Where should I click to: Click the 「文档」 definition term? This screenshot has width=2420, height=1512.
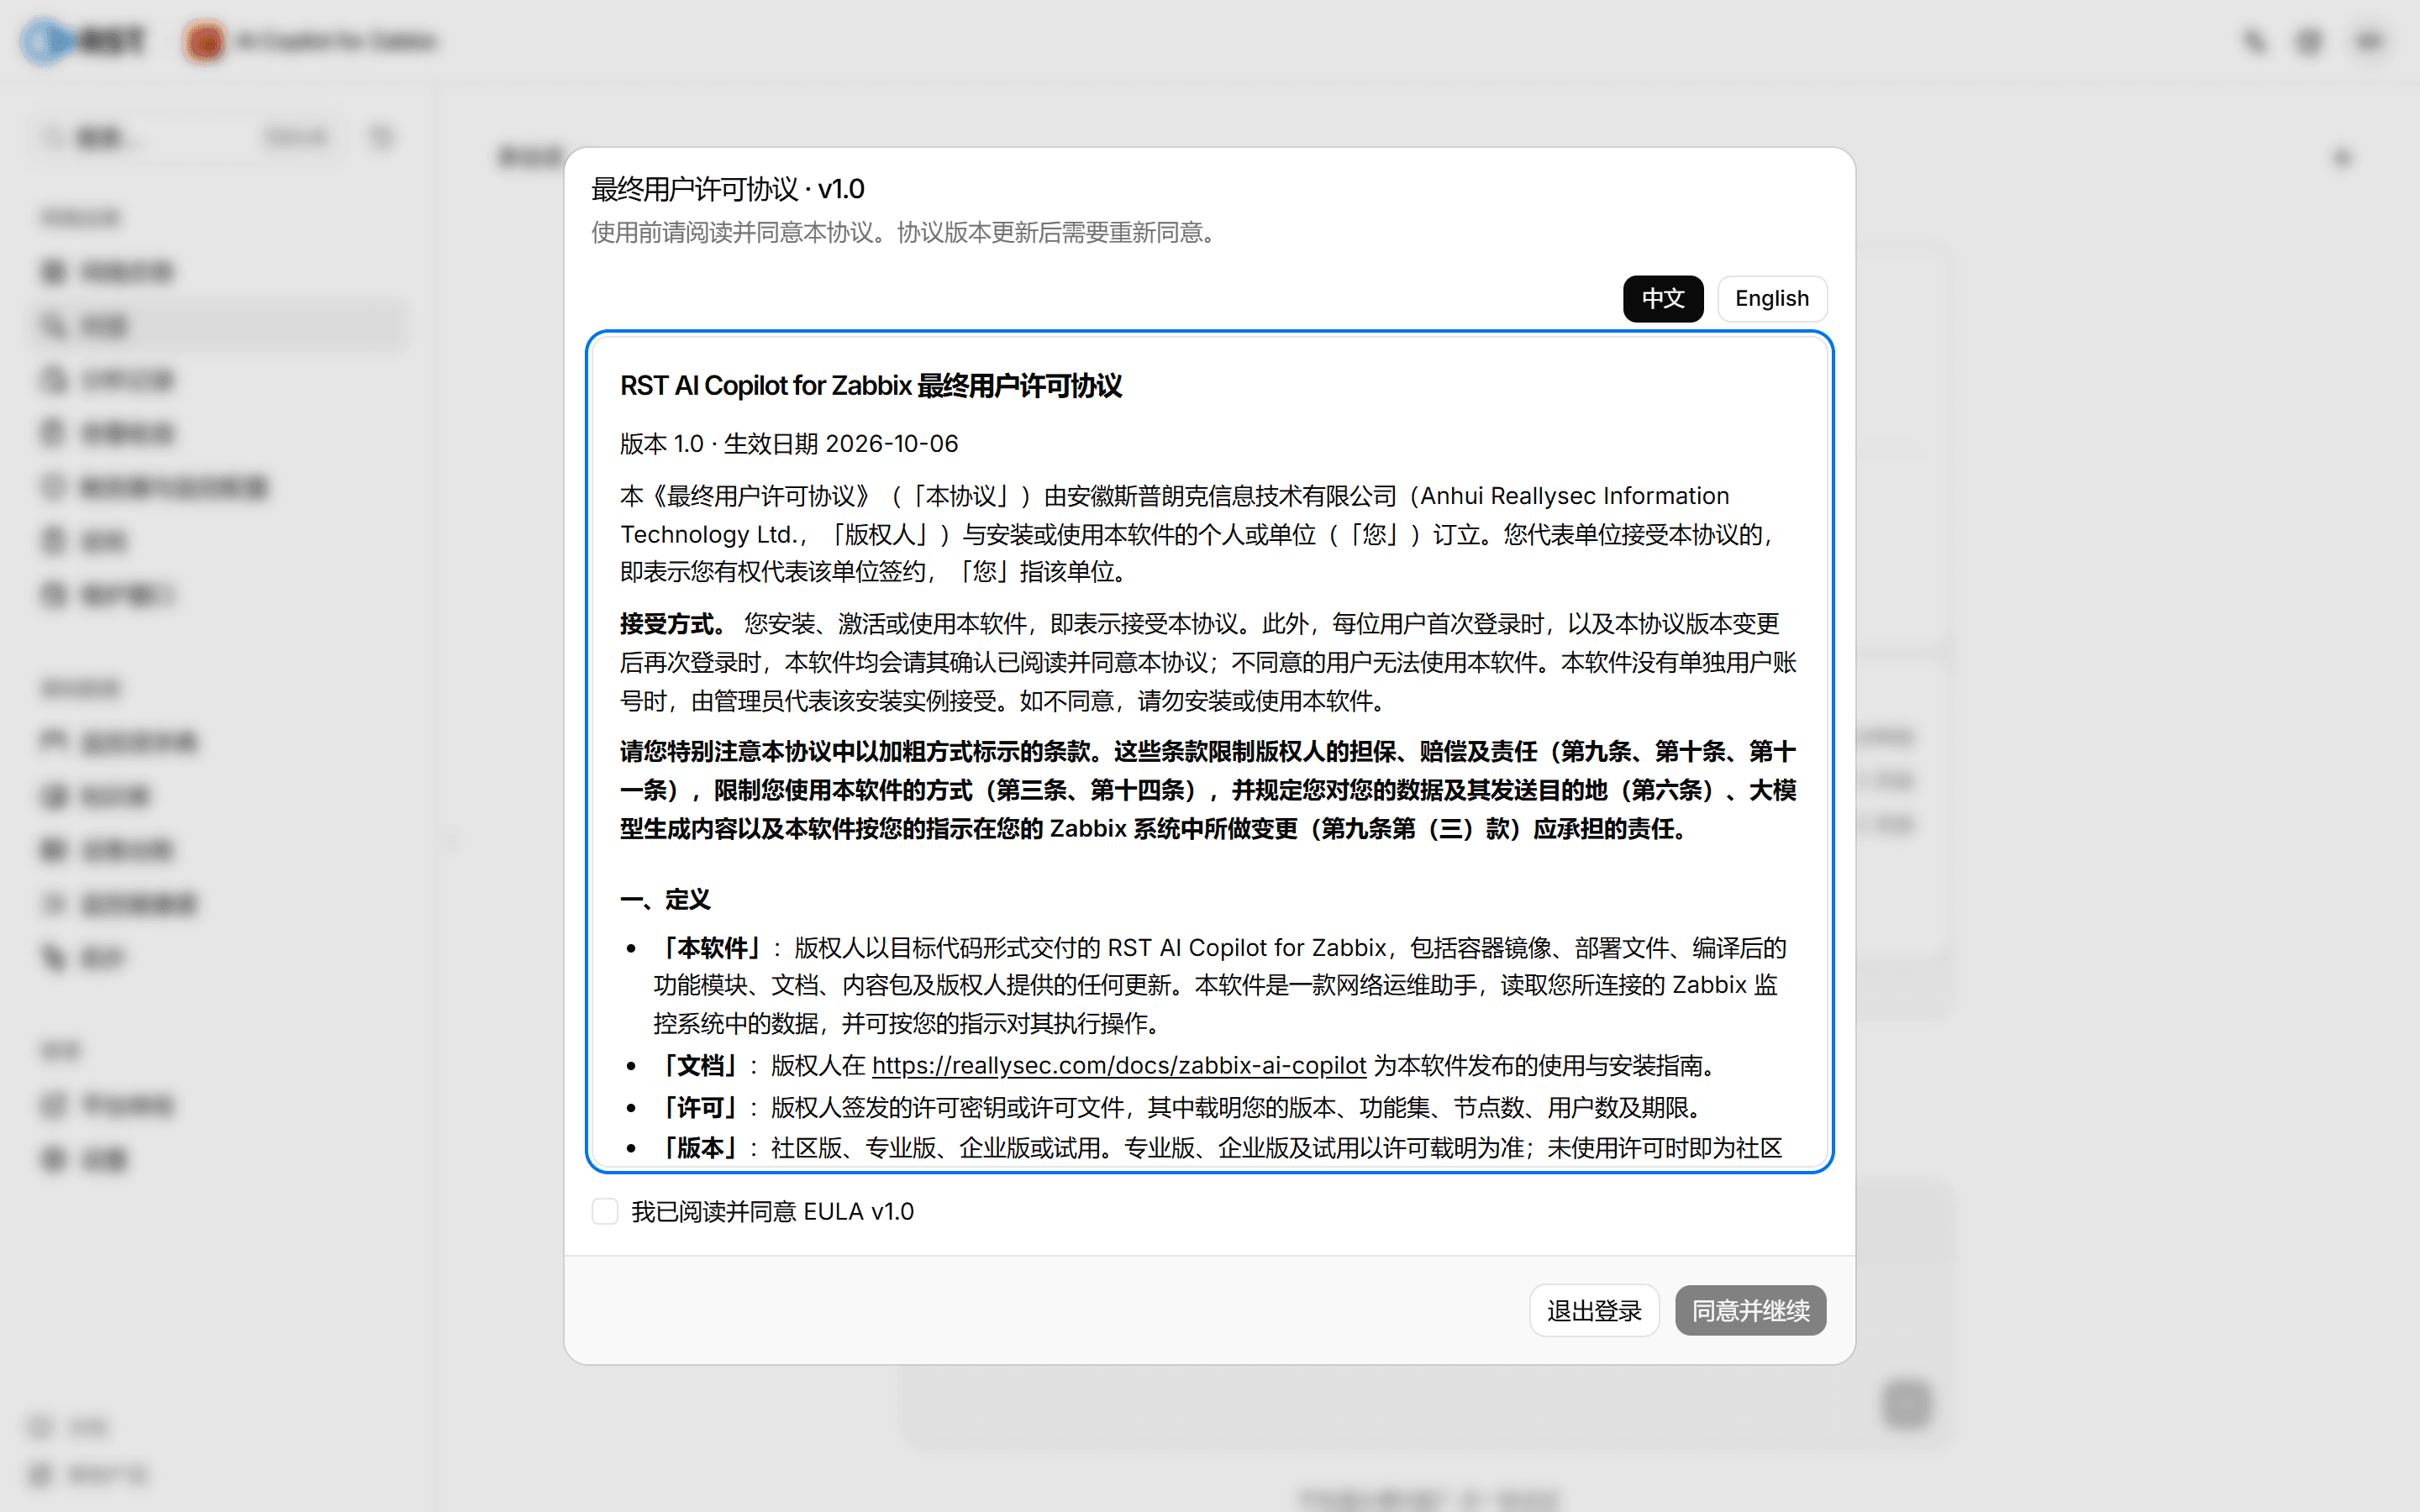coord(700,1066)
